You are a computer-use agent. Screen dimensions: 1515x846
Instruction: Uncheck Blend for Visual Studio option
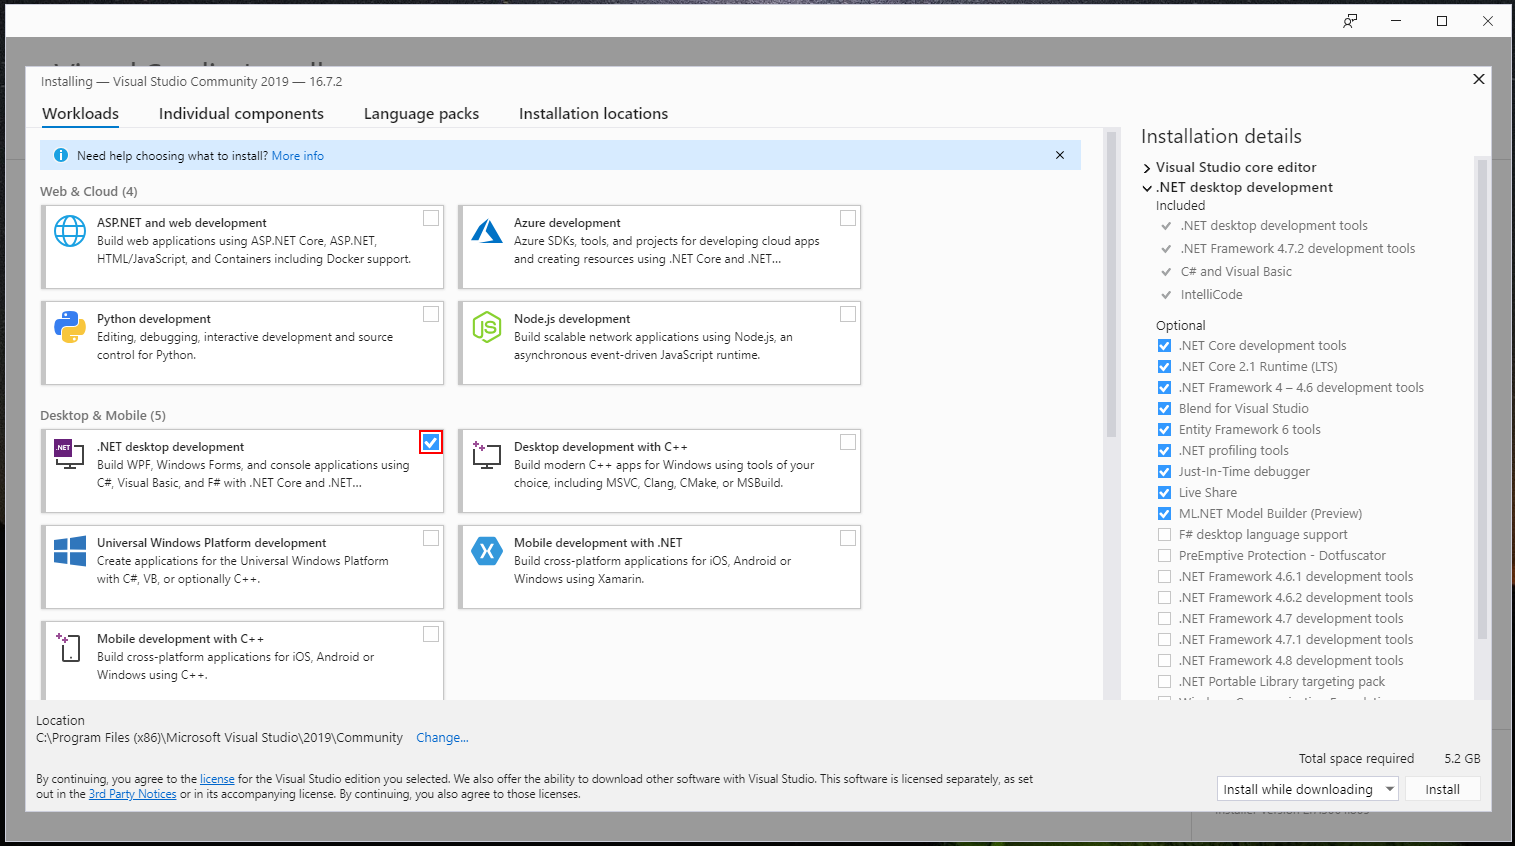pos(1164,409)
